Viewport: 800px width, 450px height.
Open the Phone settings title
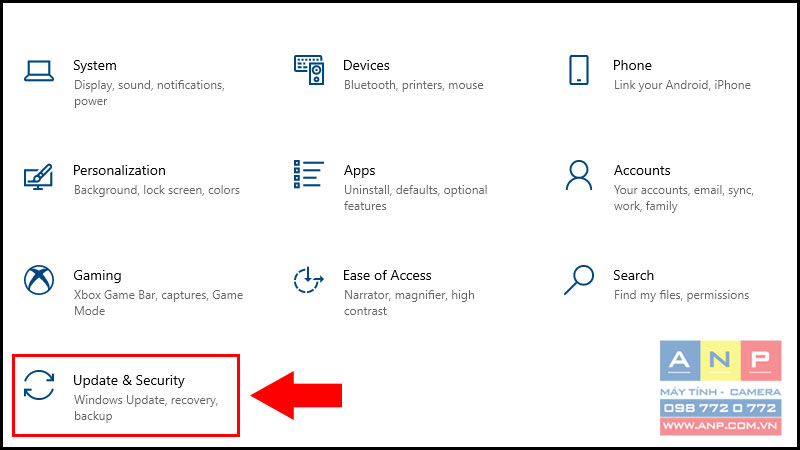[x=632, y=65]
